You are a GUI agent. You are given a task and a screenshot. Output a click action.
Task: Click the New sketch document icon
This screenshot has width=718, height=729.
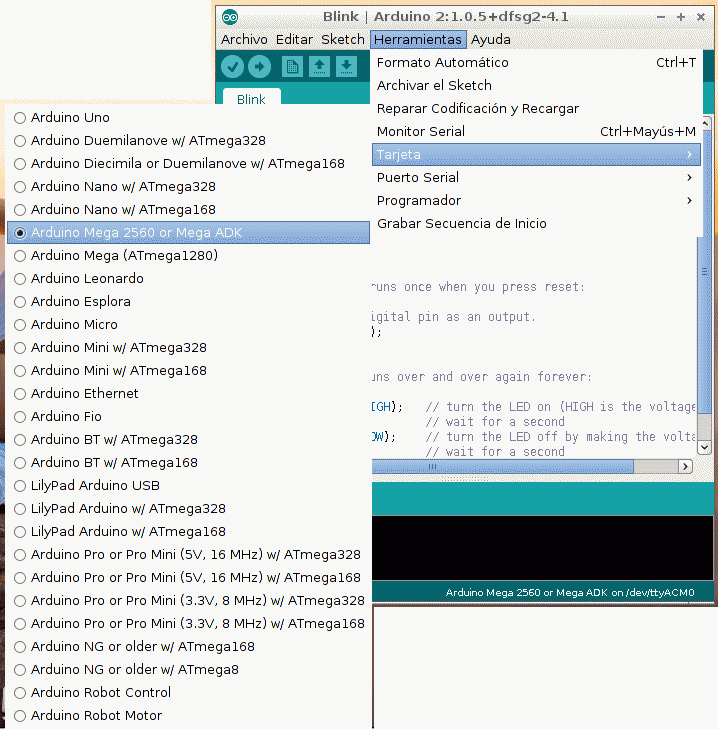[x=293, y=66]
